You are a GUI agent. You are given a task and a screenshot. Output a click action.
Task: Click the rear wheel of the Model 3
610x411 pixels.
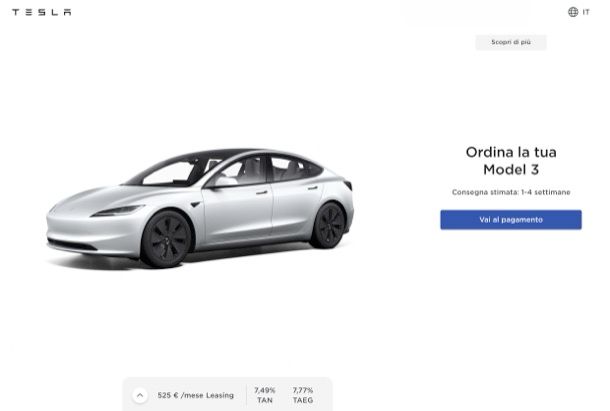click(x=329, y=225)
